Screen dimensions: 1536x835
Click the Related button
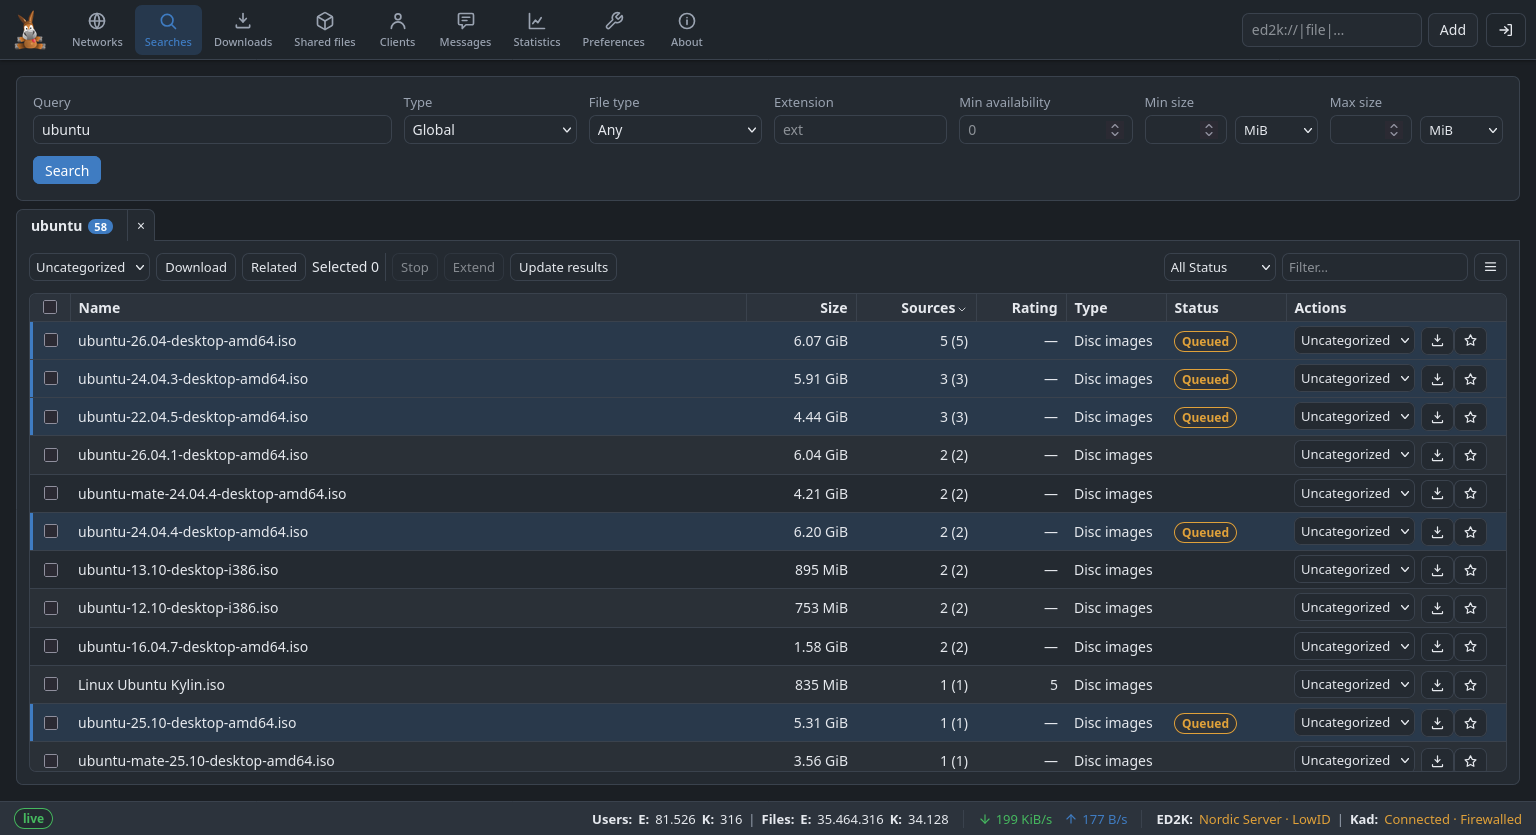click(x=274, y=267)
